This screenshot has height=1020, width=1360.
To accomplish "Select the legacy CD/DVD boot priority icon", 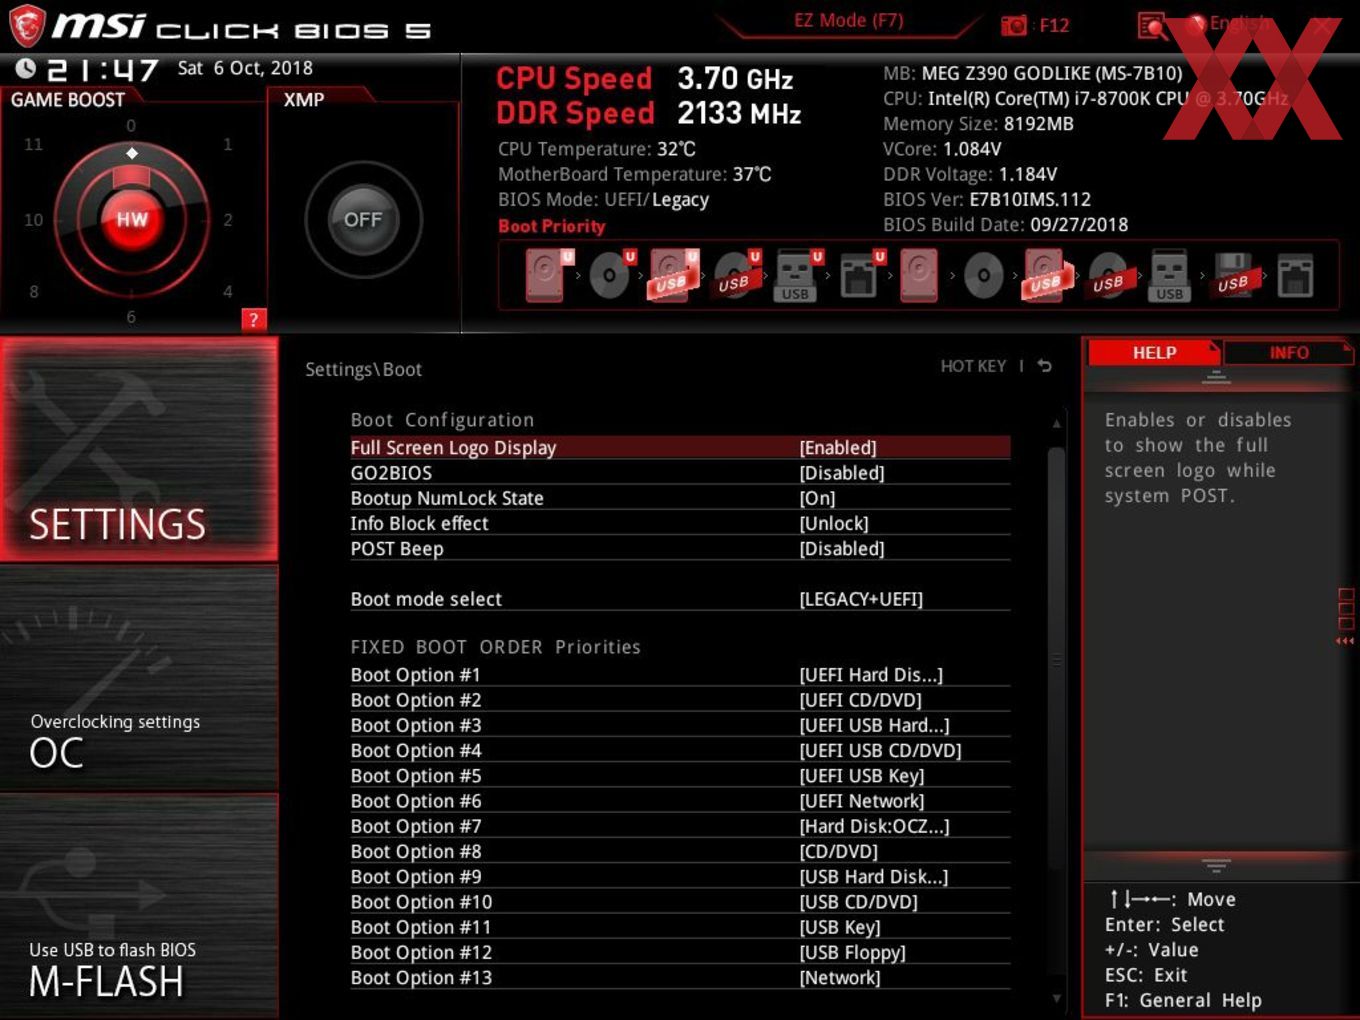I will pos(983,275).
